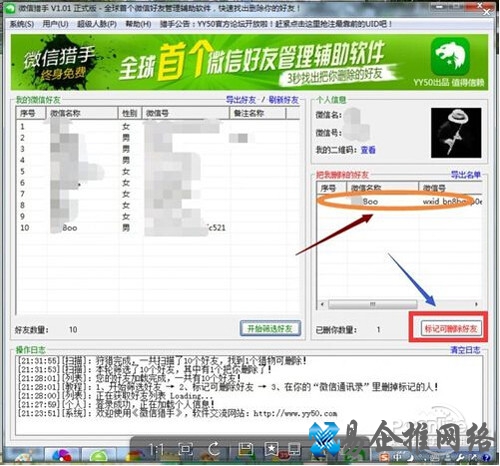The image size is (500, 466).
Task: Select friend row number 7
Action: pyautogui.click(x=158, y=194)
